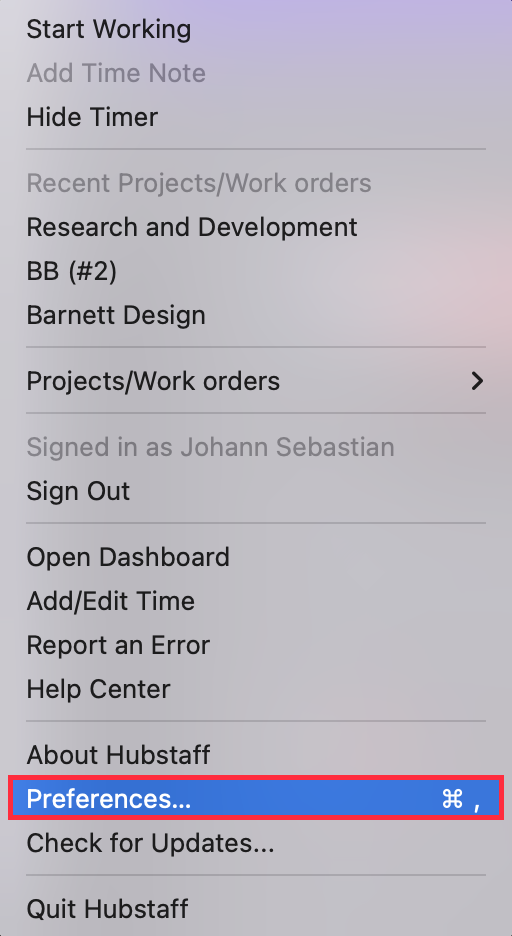The height and width of the screenshot is (936, 512).
Task: Quit Hubstaff from the menu
Action: (256, 909)
